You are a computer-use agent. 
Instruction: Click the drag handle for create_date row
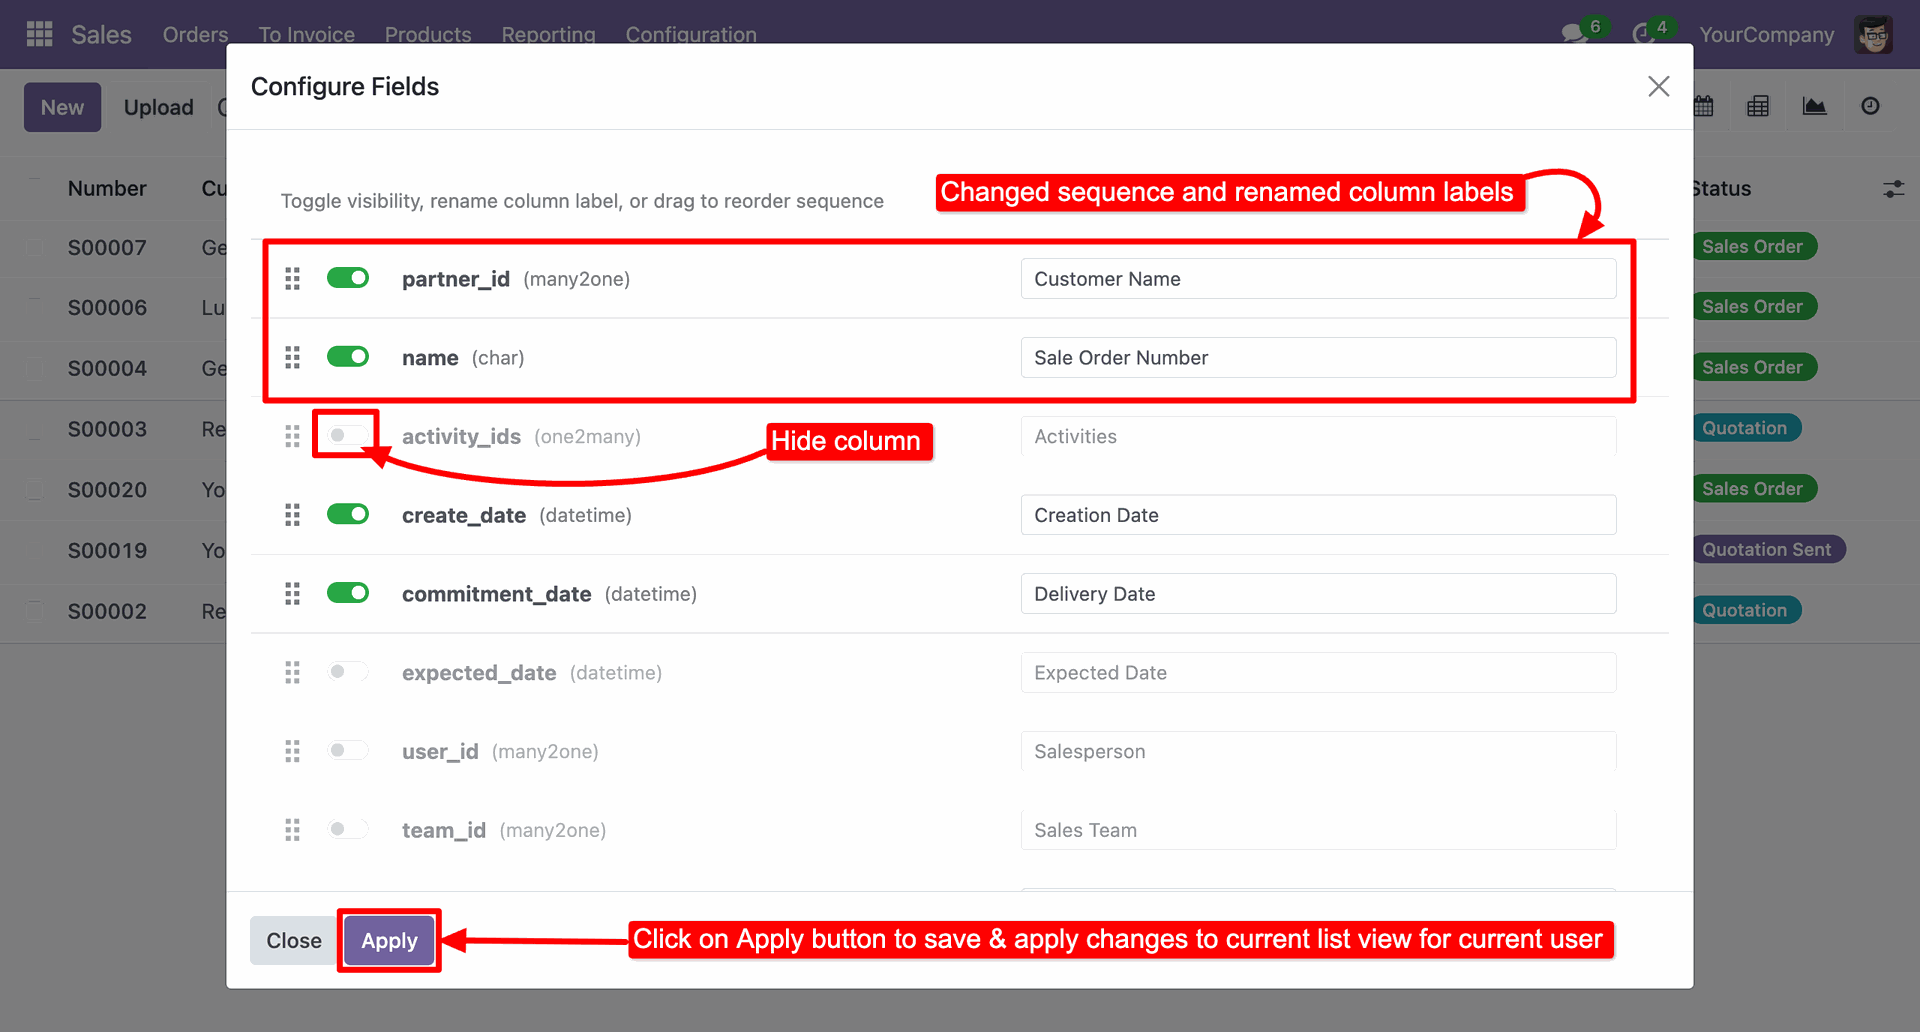point(292,515)
